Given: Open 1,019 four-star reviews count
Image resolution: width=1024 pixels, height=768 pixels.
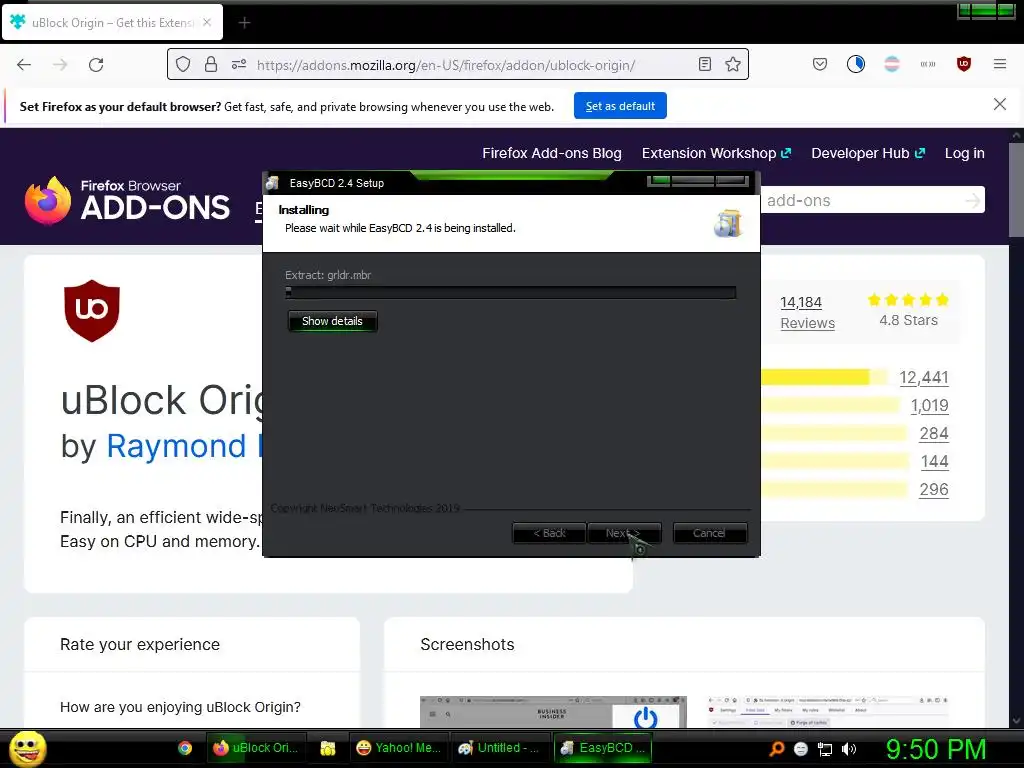Looking at the screenshot, I should coord(929,406).
